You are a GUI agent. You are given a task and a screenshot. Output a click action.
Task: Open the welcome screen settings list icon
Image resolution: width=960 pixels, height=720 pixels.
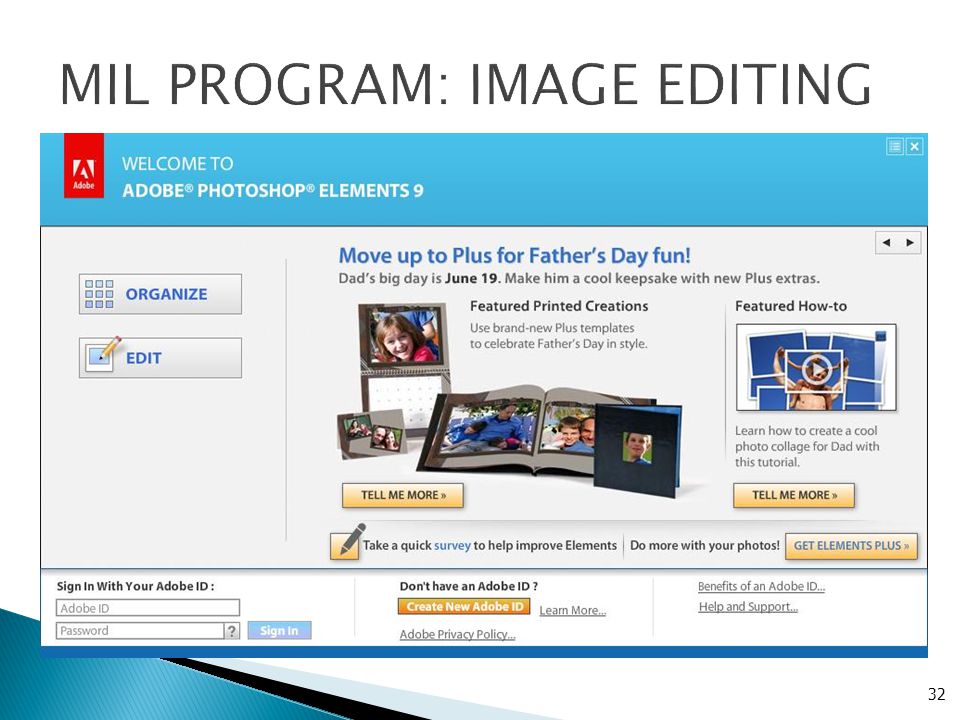coord(895,146)
